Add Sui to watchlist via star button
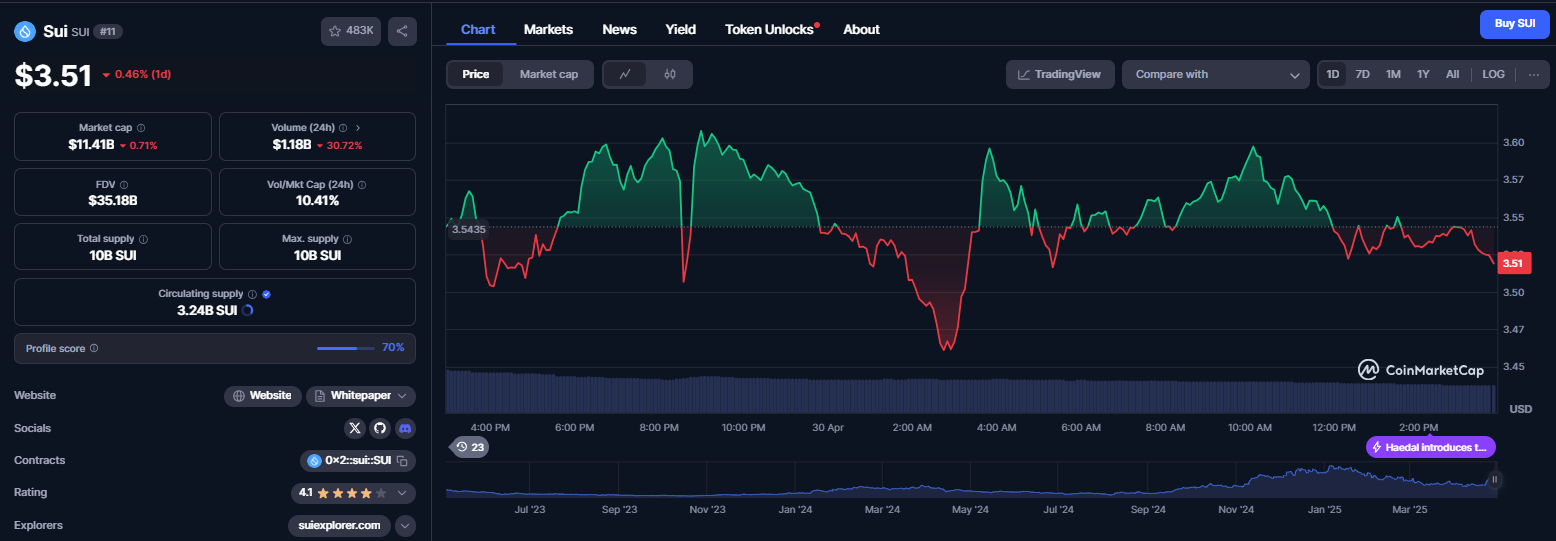 tap(351, 31)
